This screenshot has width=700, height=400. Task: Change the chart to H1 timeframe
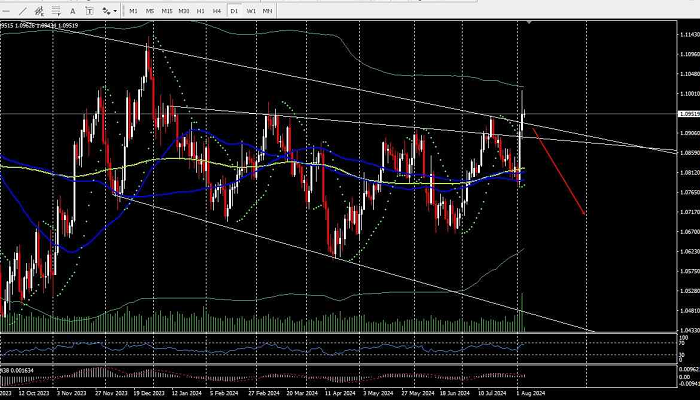pyautogui.click(x=200, y=10)
